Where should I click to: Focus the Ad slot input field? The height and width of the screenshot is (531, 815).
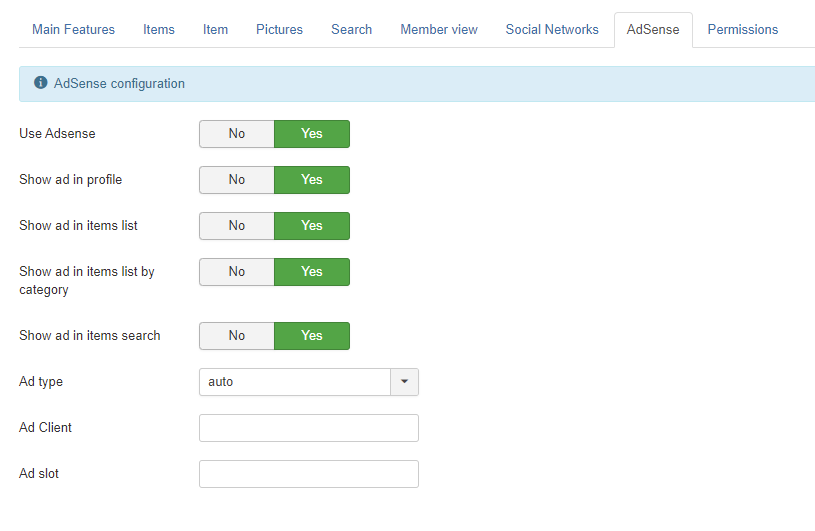(309, 474)
